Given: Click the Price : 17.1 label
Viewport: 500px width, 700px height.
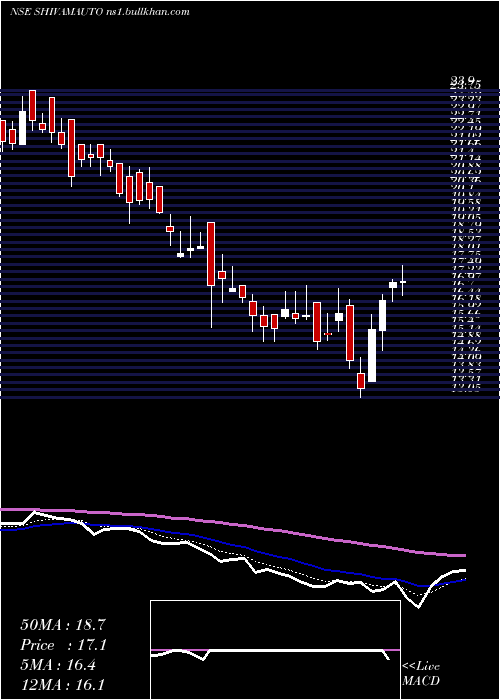Looking at the screenshot, I should pyautogui.click(x=63, y=645).
